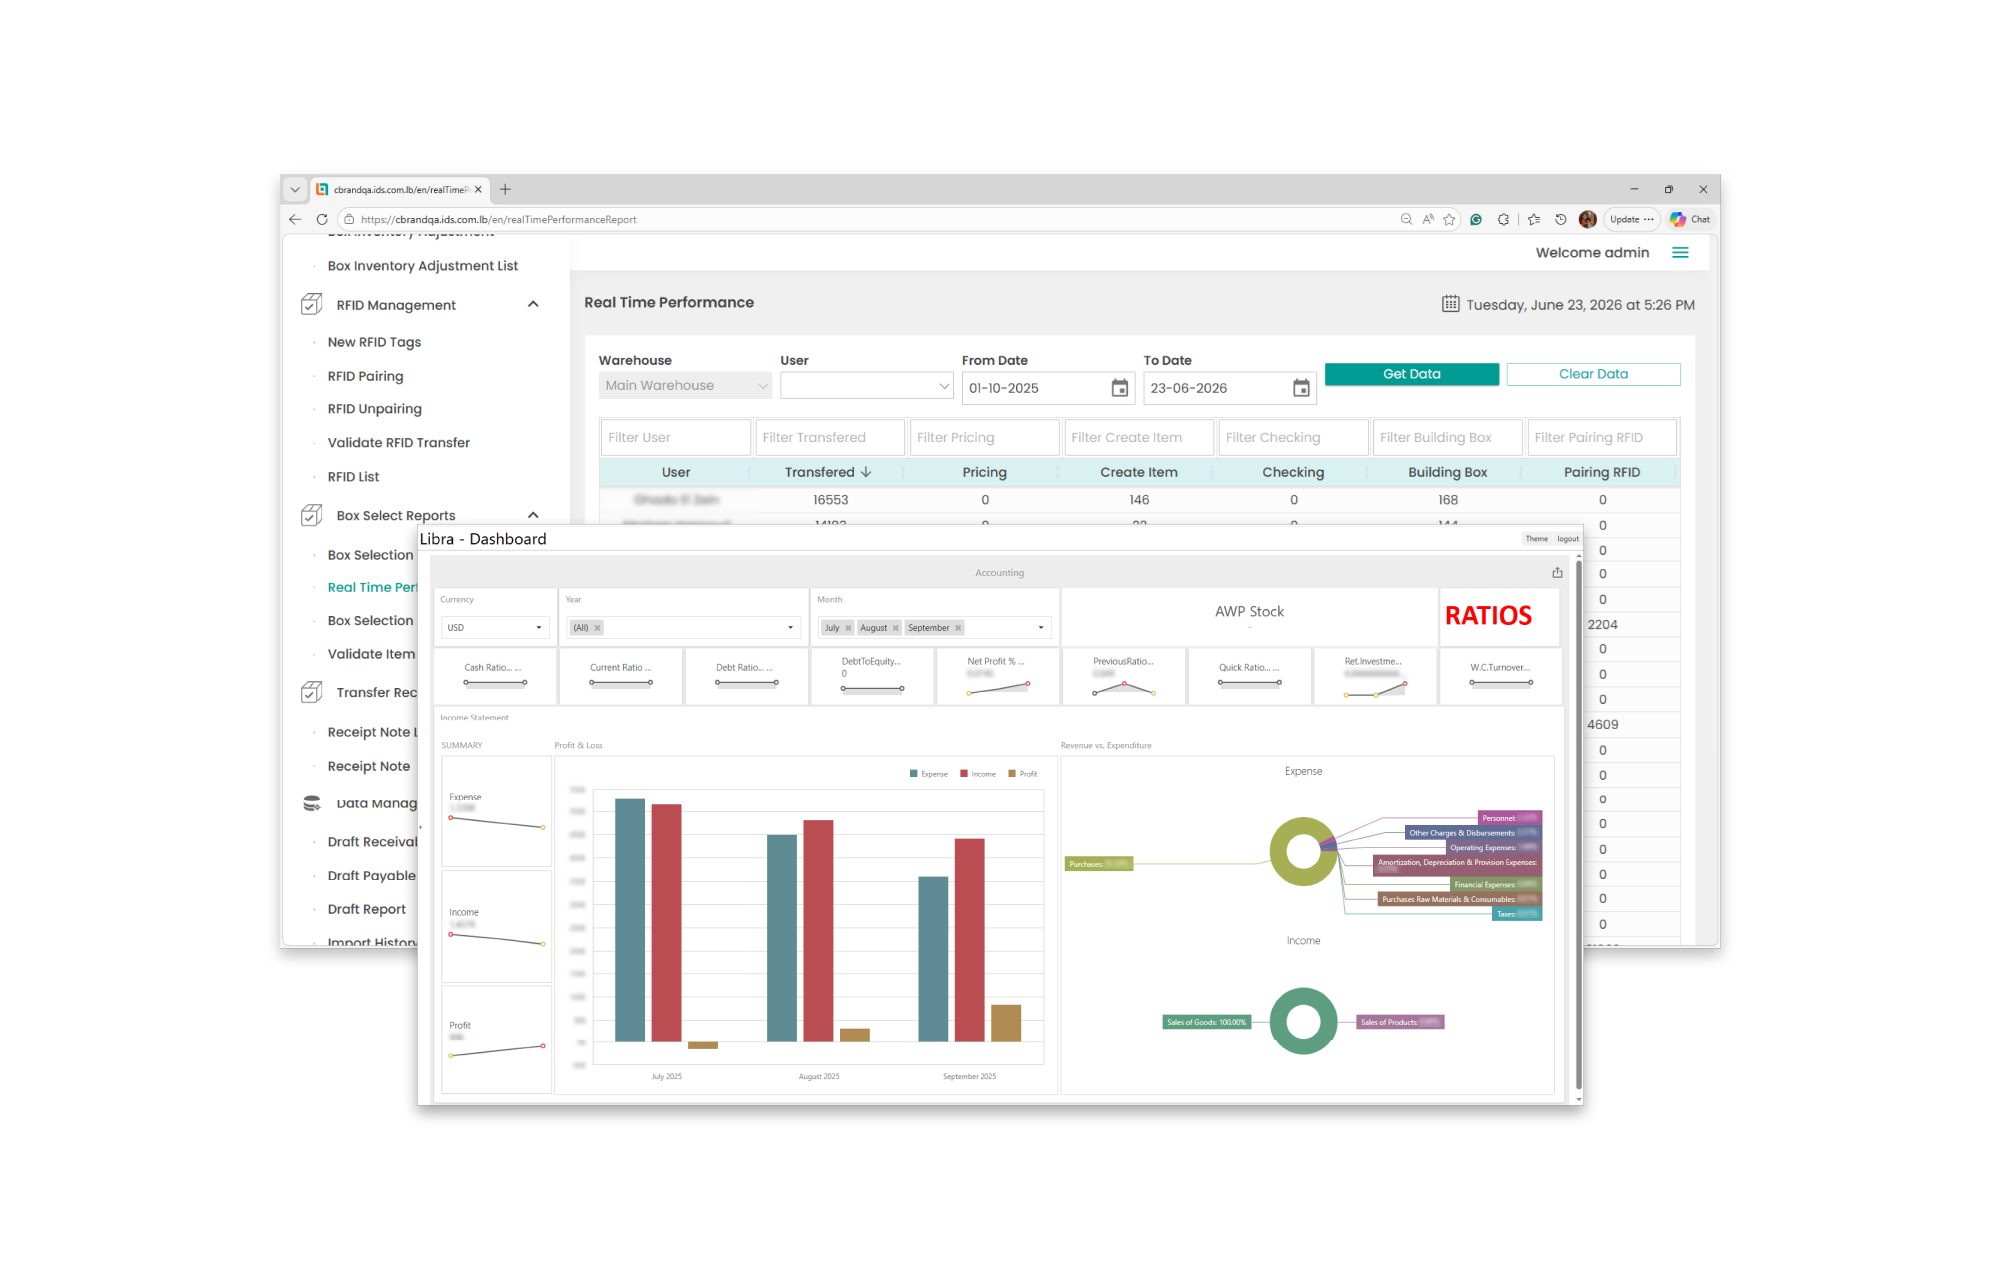Click the Filter Transfered input field
This screenshot has height=1281, width=2001.
tap(830, 437)
